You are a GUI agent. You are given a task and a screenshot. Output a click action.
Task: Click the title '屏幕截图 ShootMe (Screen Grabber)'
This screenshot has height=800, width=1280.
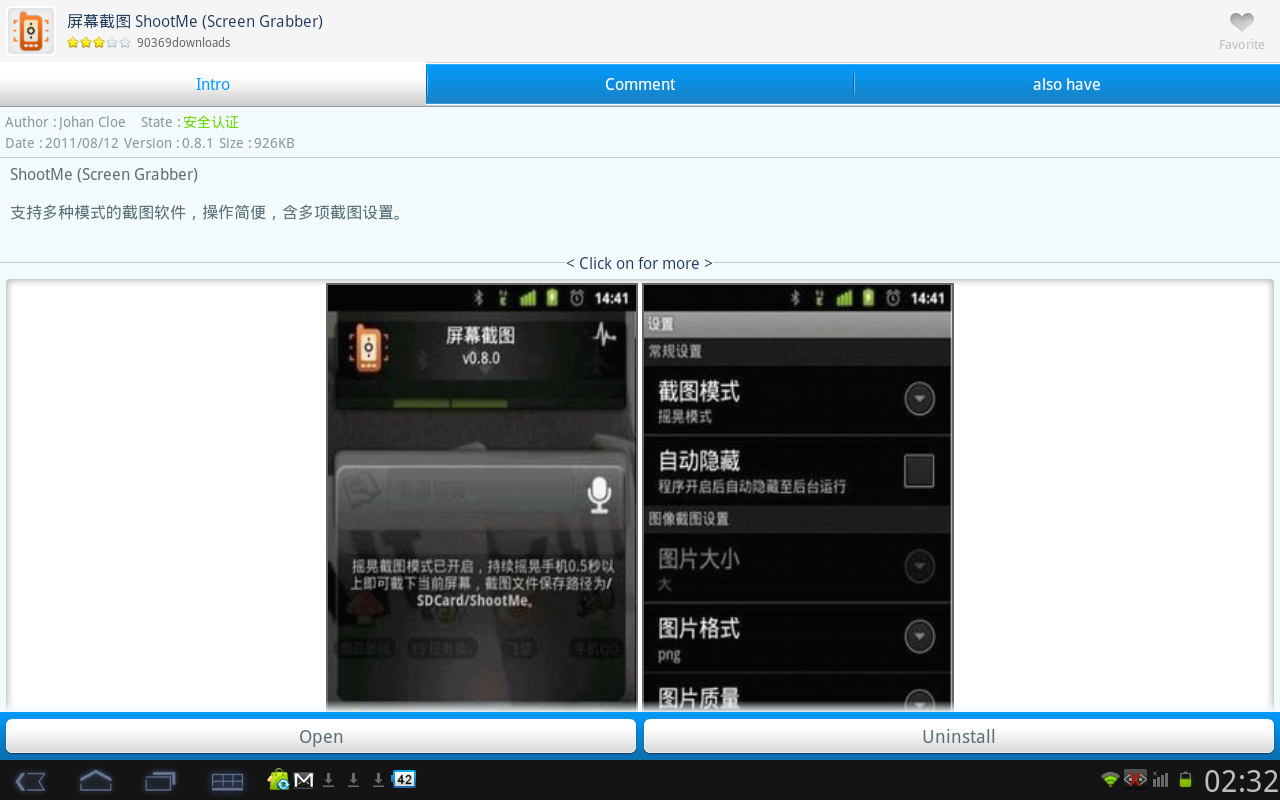click(195, 21)
